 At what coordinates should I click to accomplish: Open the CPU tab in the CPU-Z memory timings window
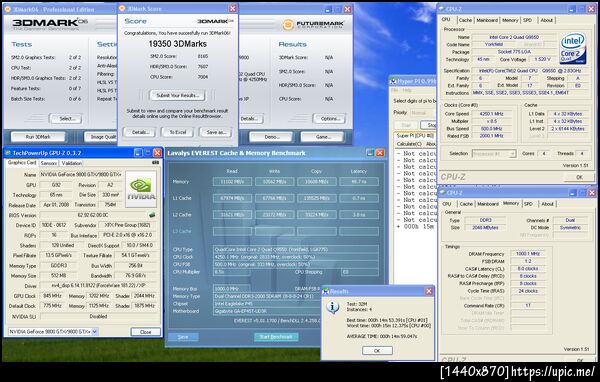[447, 204]
